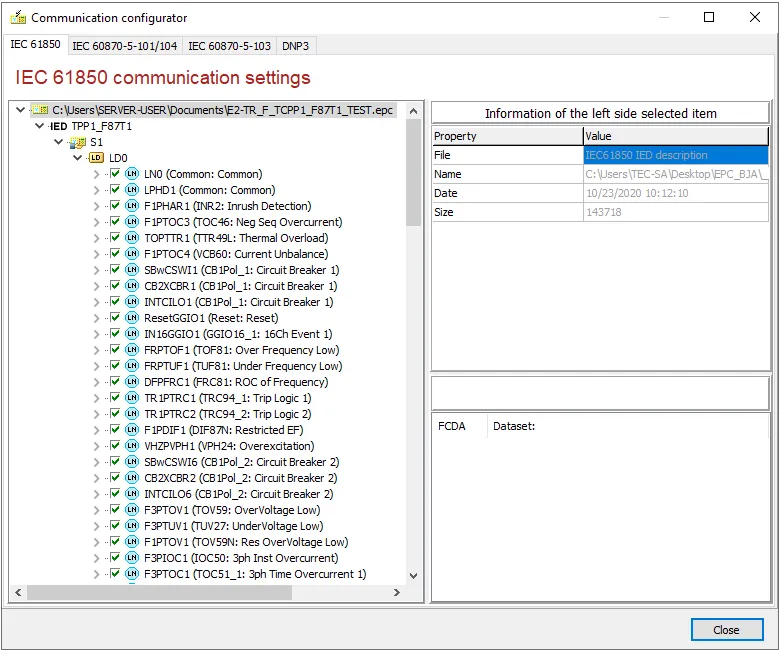The width and height of the screenshot is (779, 650).
Task: Click the LD icon next to LD0
Action: (x=96, y=158)
